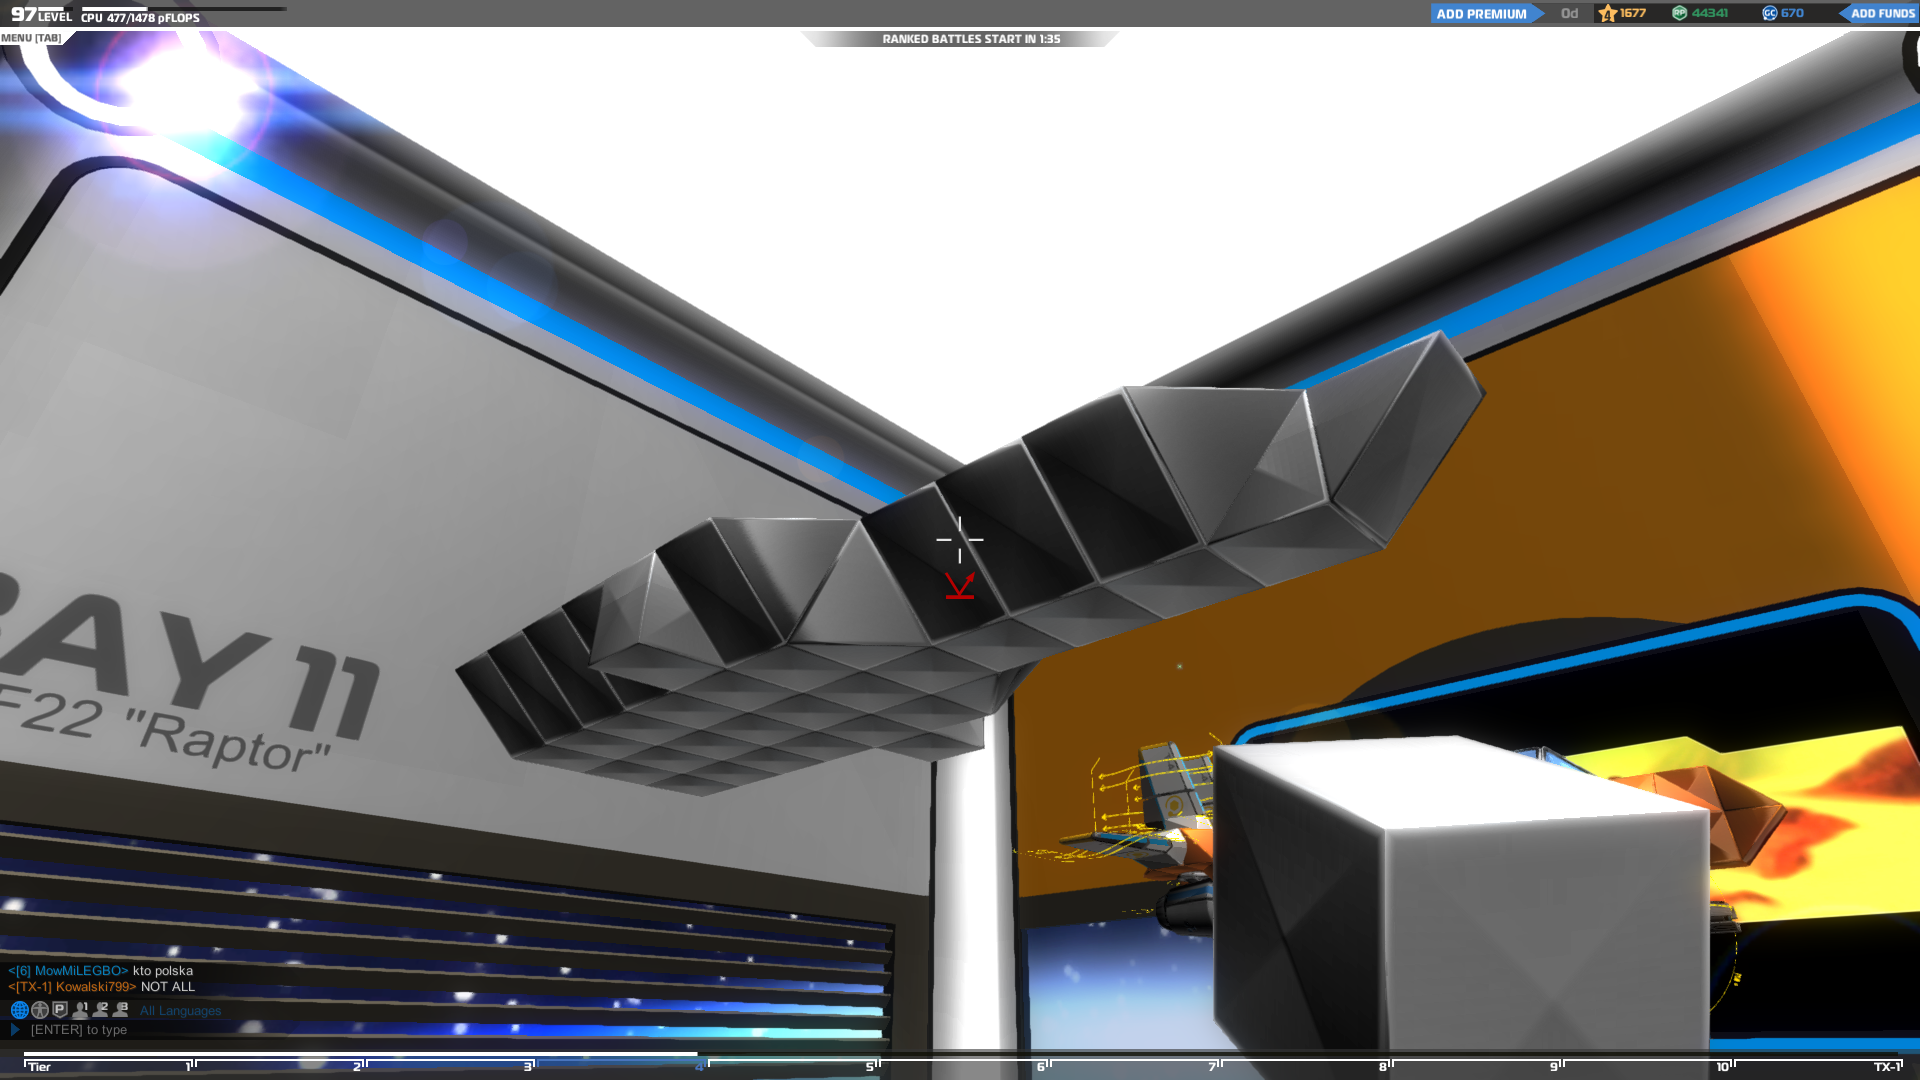
Task: Open the All Languages chat filter
Action: tap(180, 1011)
